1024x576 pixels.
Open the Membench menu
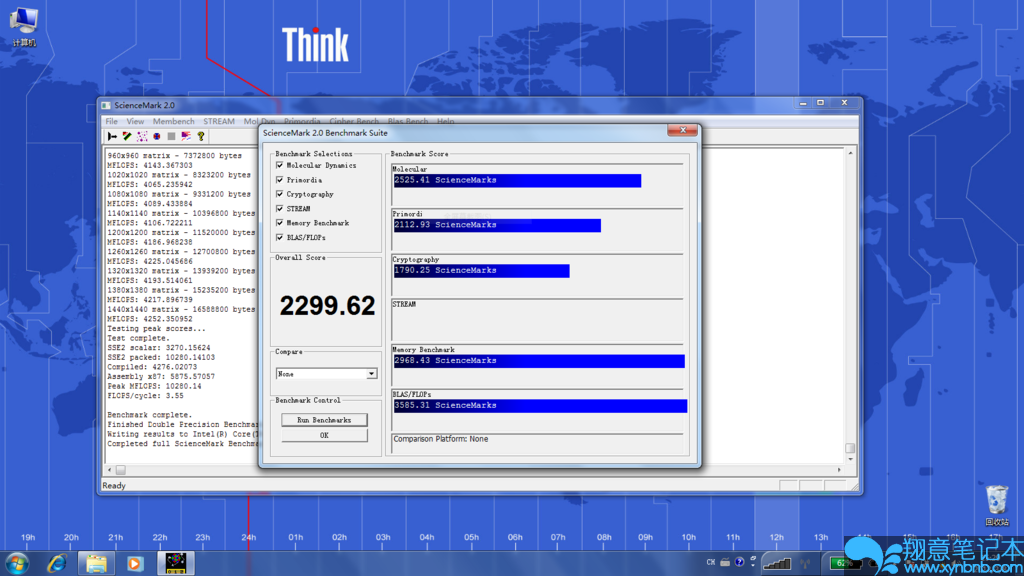pos(173,121)
